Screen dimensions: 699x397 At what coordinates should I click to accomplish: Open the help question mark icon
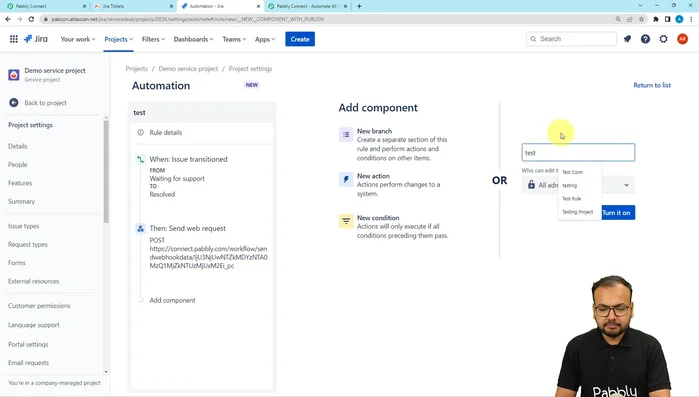645,39
